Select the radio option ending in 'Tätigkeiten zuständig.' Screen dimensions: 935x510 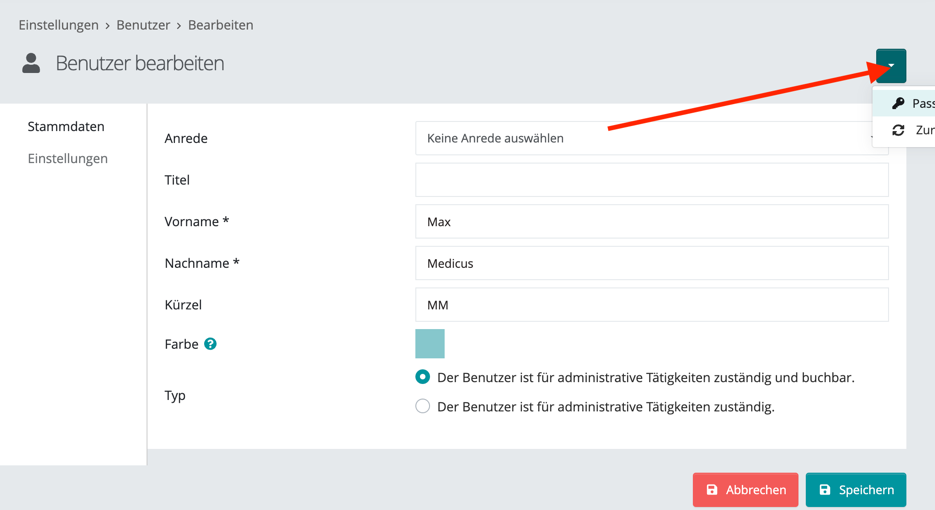pyautogui.click(x=422, y=406)
